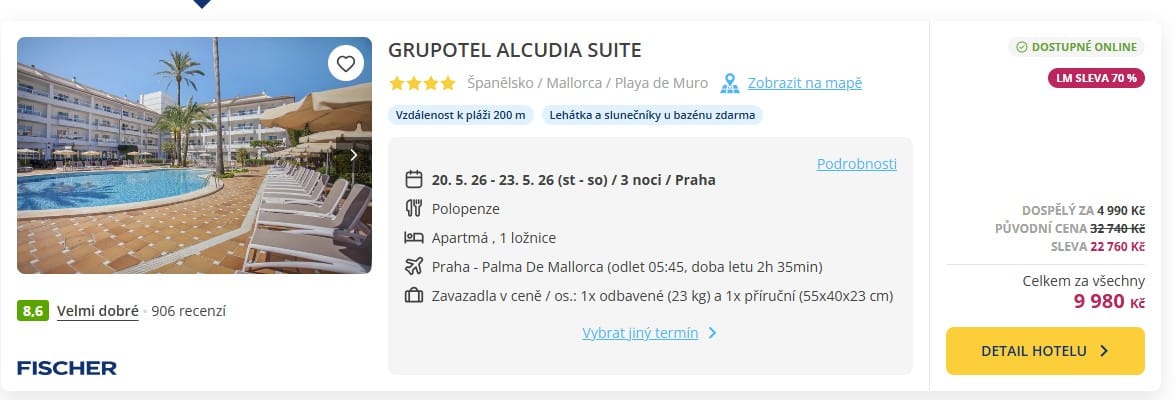
Task: Click the cutlery icon next to Polopenze
Action: pyautogui.click(x=414, y=209)
